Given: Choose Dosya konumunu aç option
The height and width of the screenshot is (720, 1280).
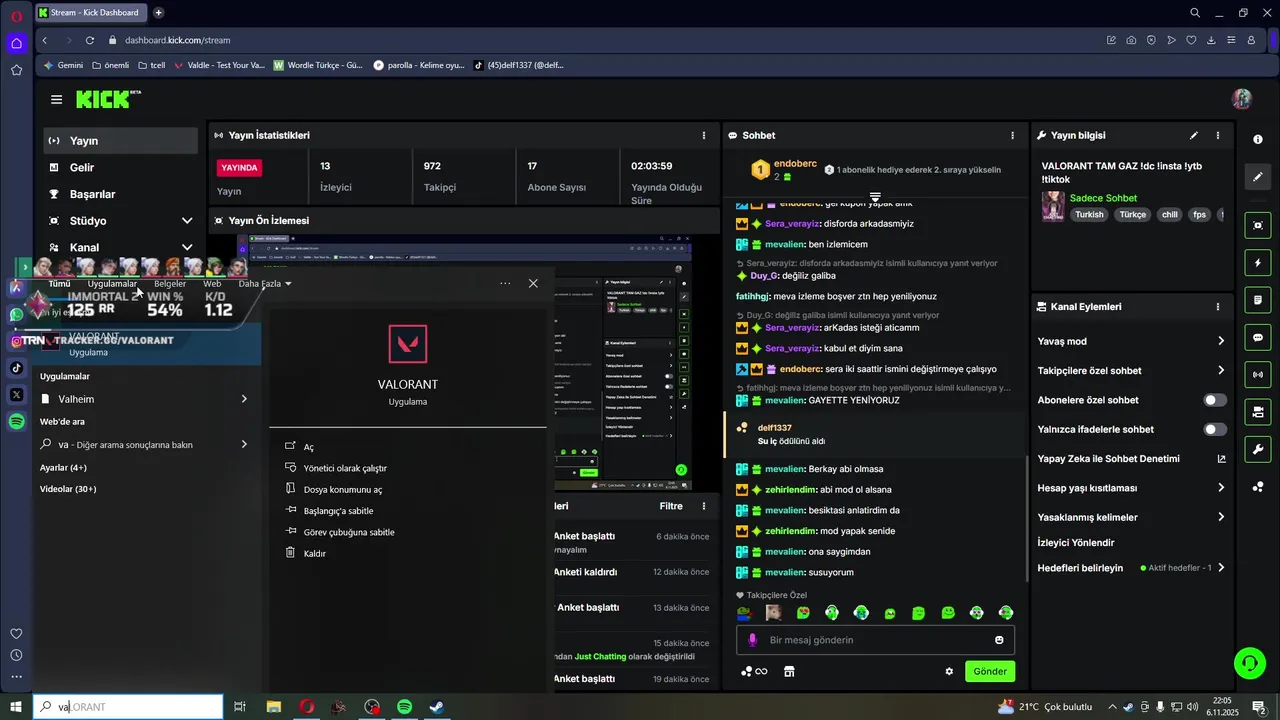Looking at the screenshot, I should (x=343, y=489).
